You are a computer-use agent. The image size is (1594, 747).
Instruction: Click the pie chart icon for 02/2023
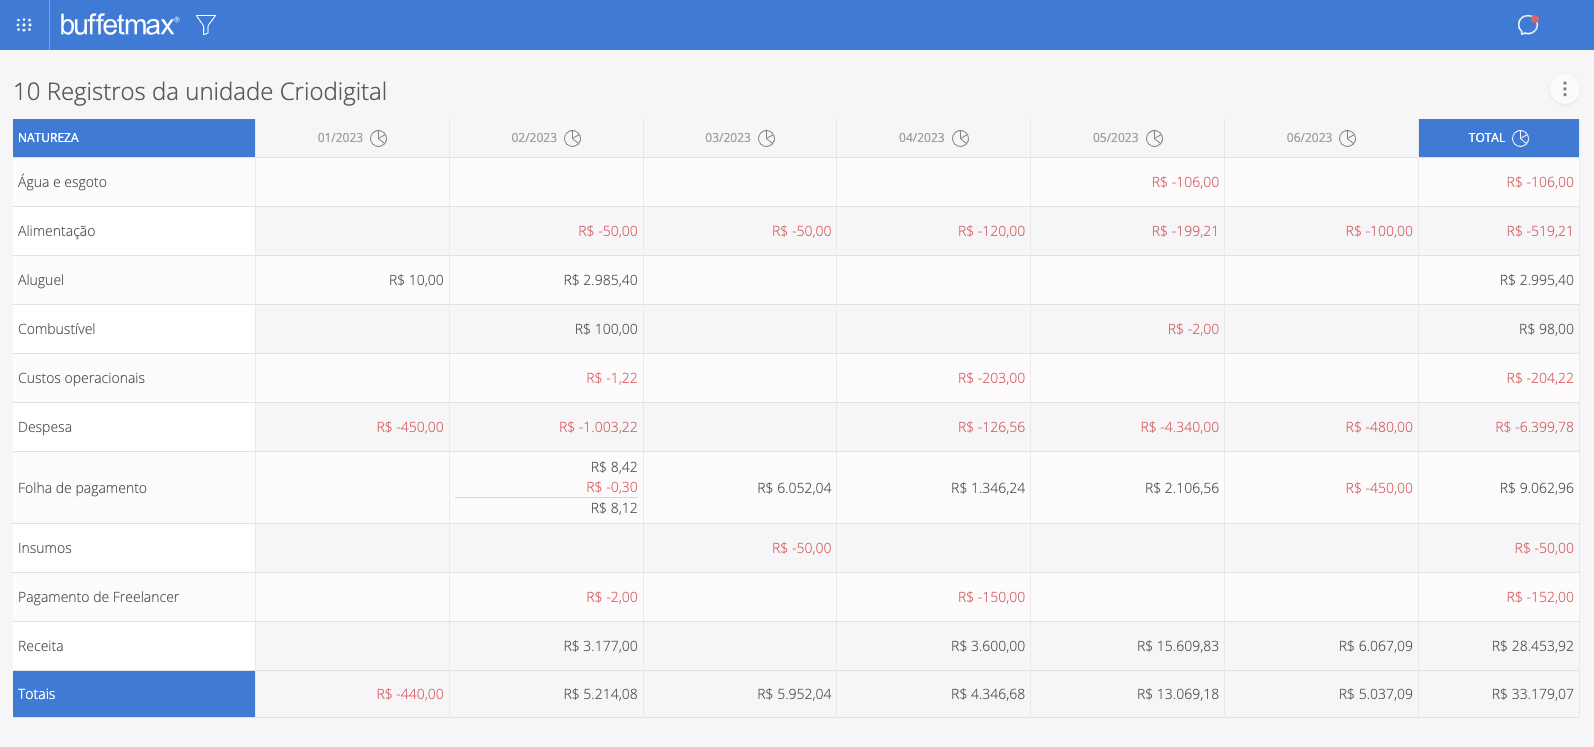[x=573, y=138]
